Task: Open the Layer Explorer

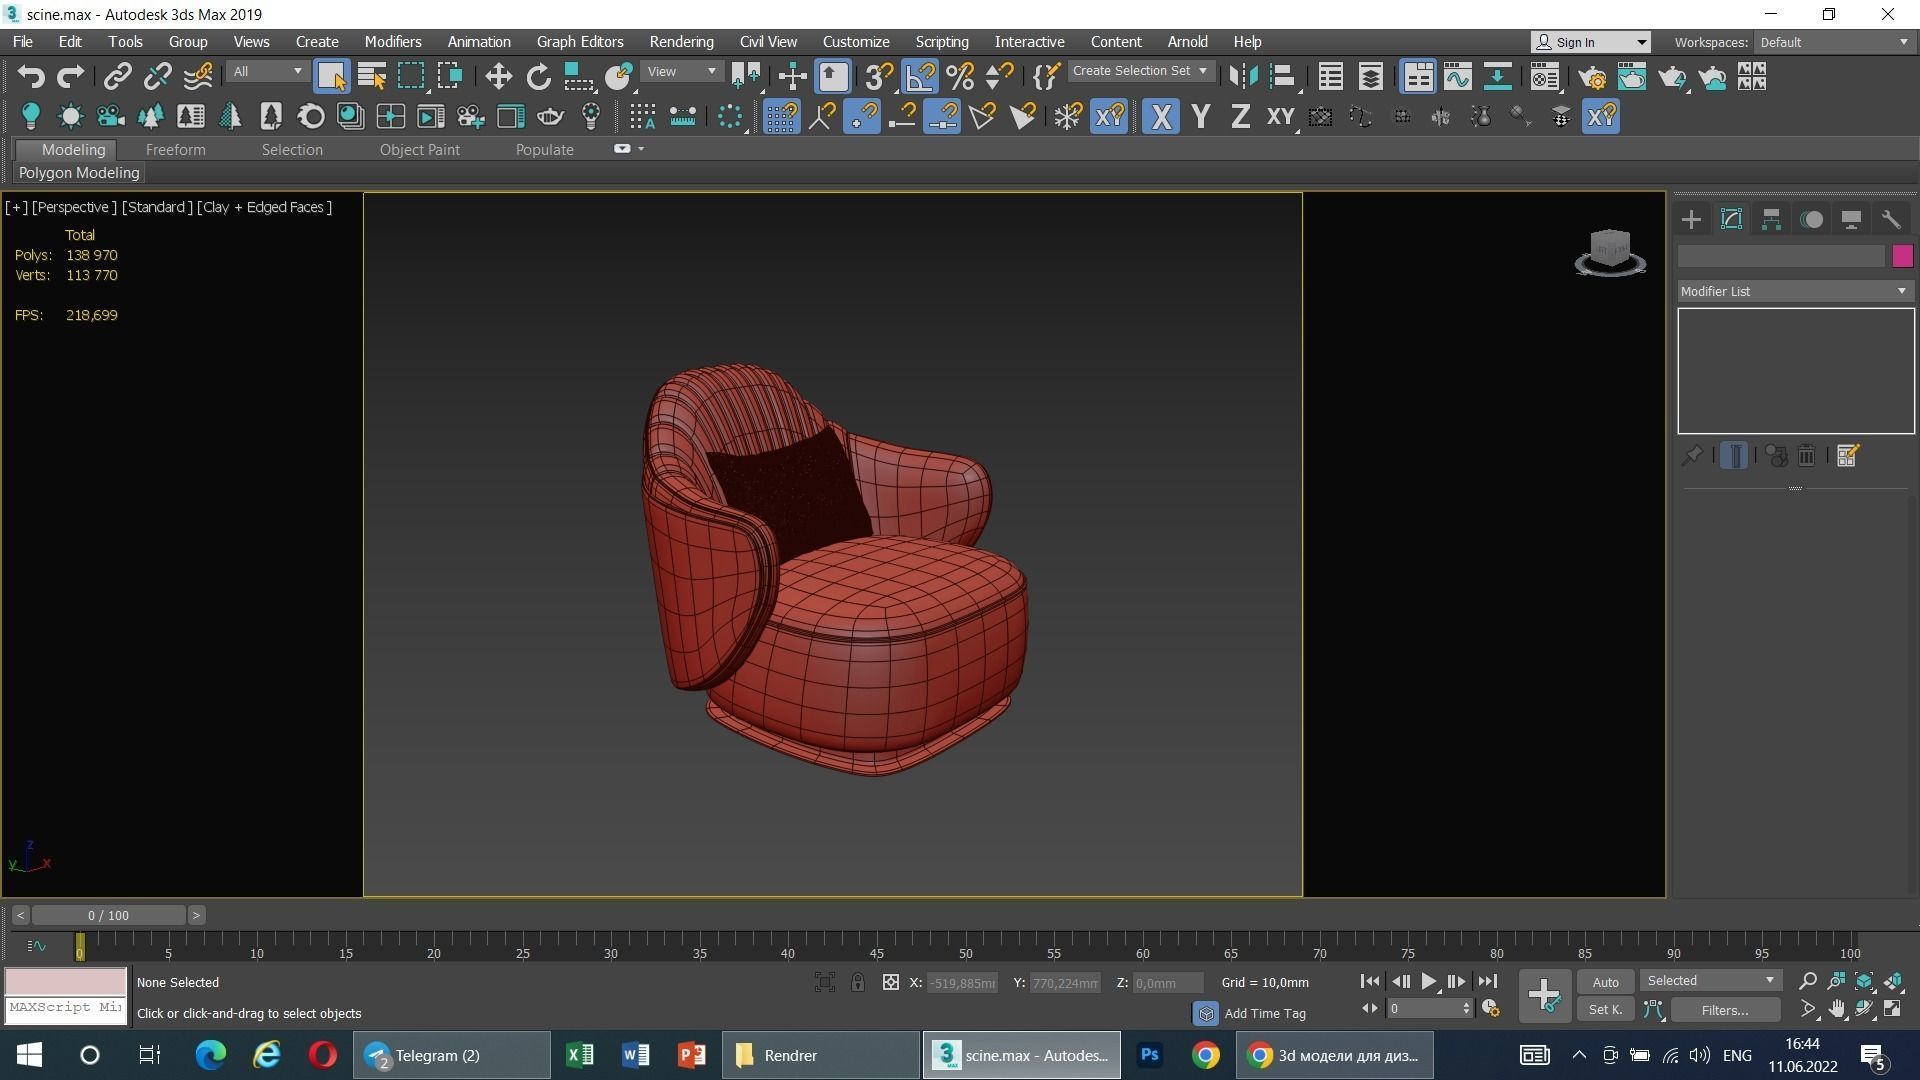Action: pos(1371,77)
